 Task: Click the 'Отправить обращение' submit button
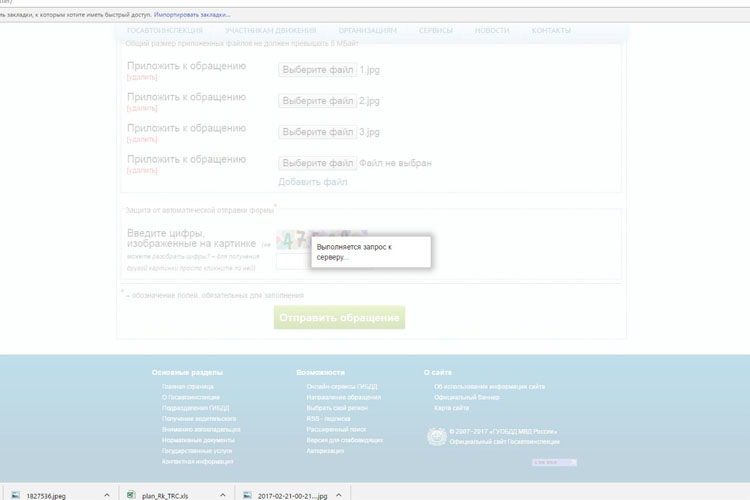point(339,318)
